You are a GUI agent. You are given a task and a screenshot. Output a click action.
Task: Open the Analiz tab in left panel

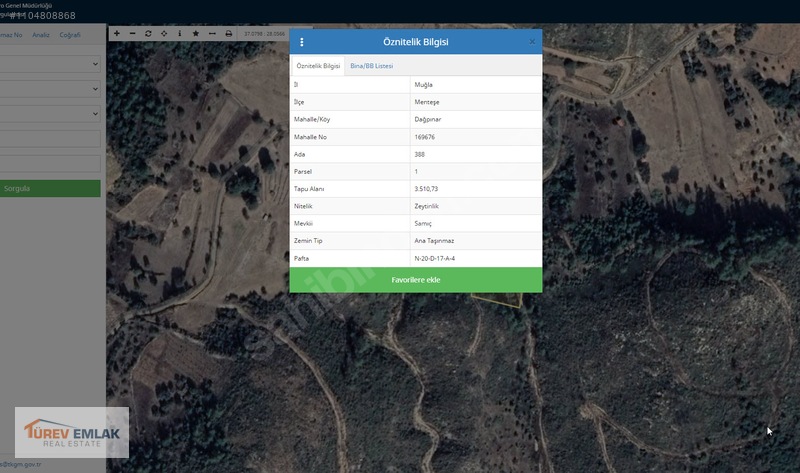pos(41,35)
